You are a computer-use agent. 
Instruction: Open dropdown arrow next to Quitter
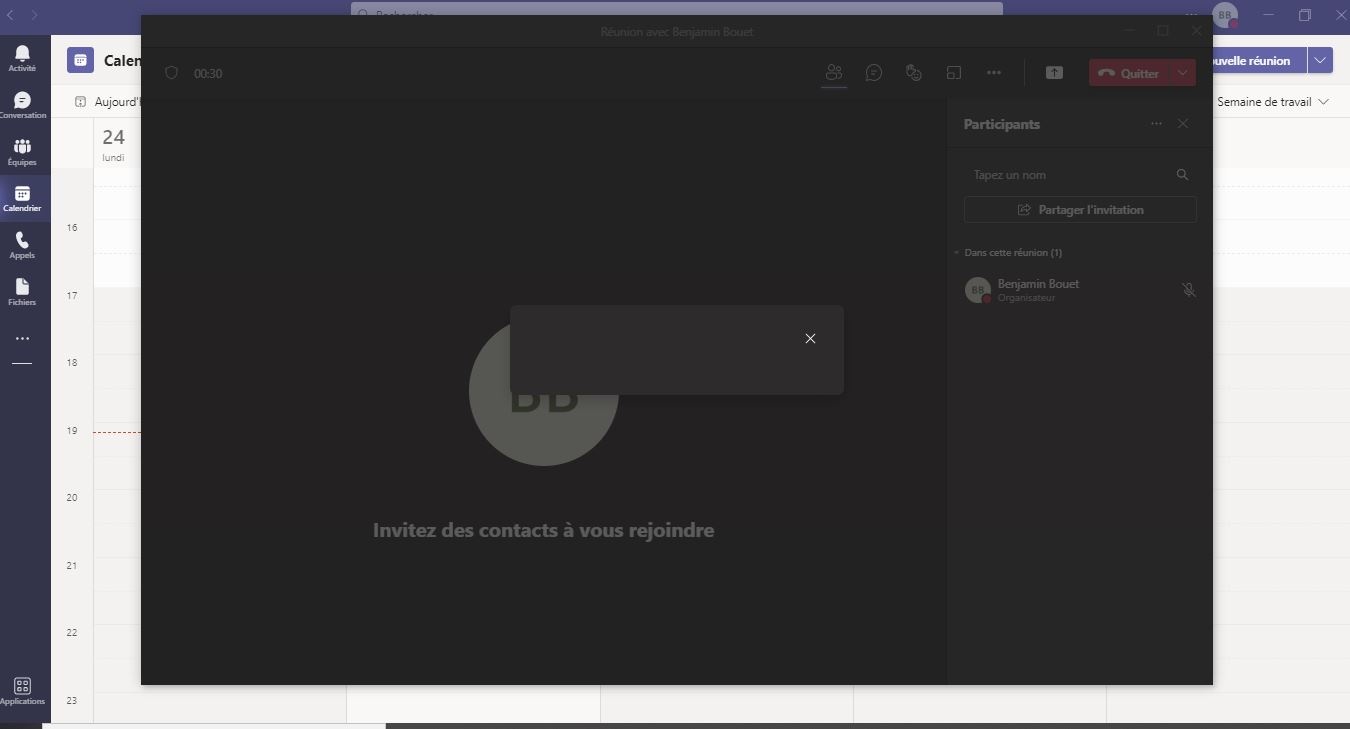click(1183, 73)
